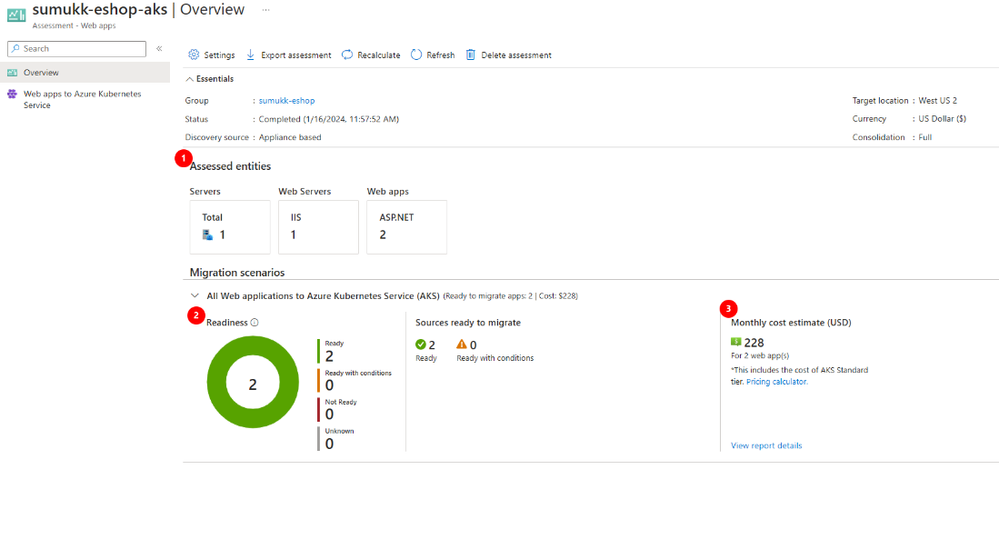Click the Refresh button label
The image size is (999, 559).
click(441, 55)
